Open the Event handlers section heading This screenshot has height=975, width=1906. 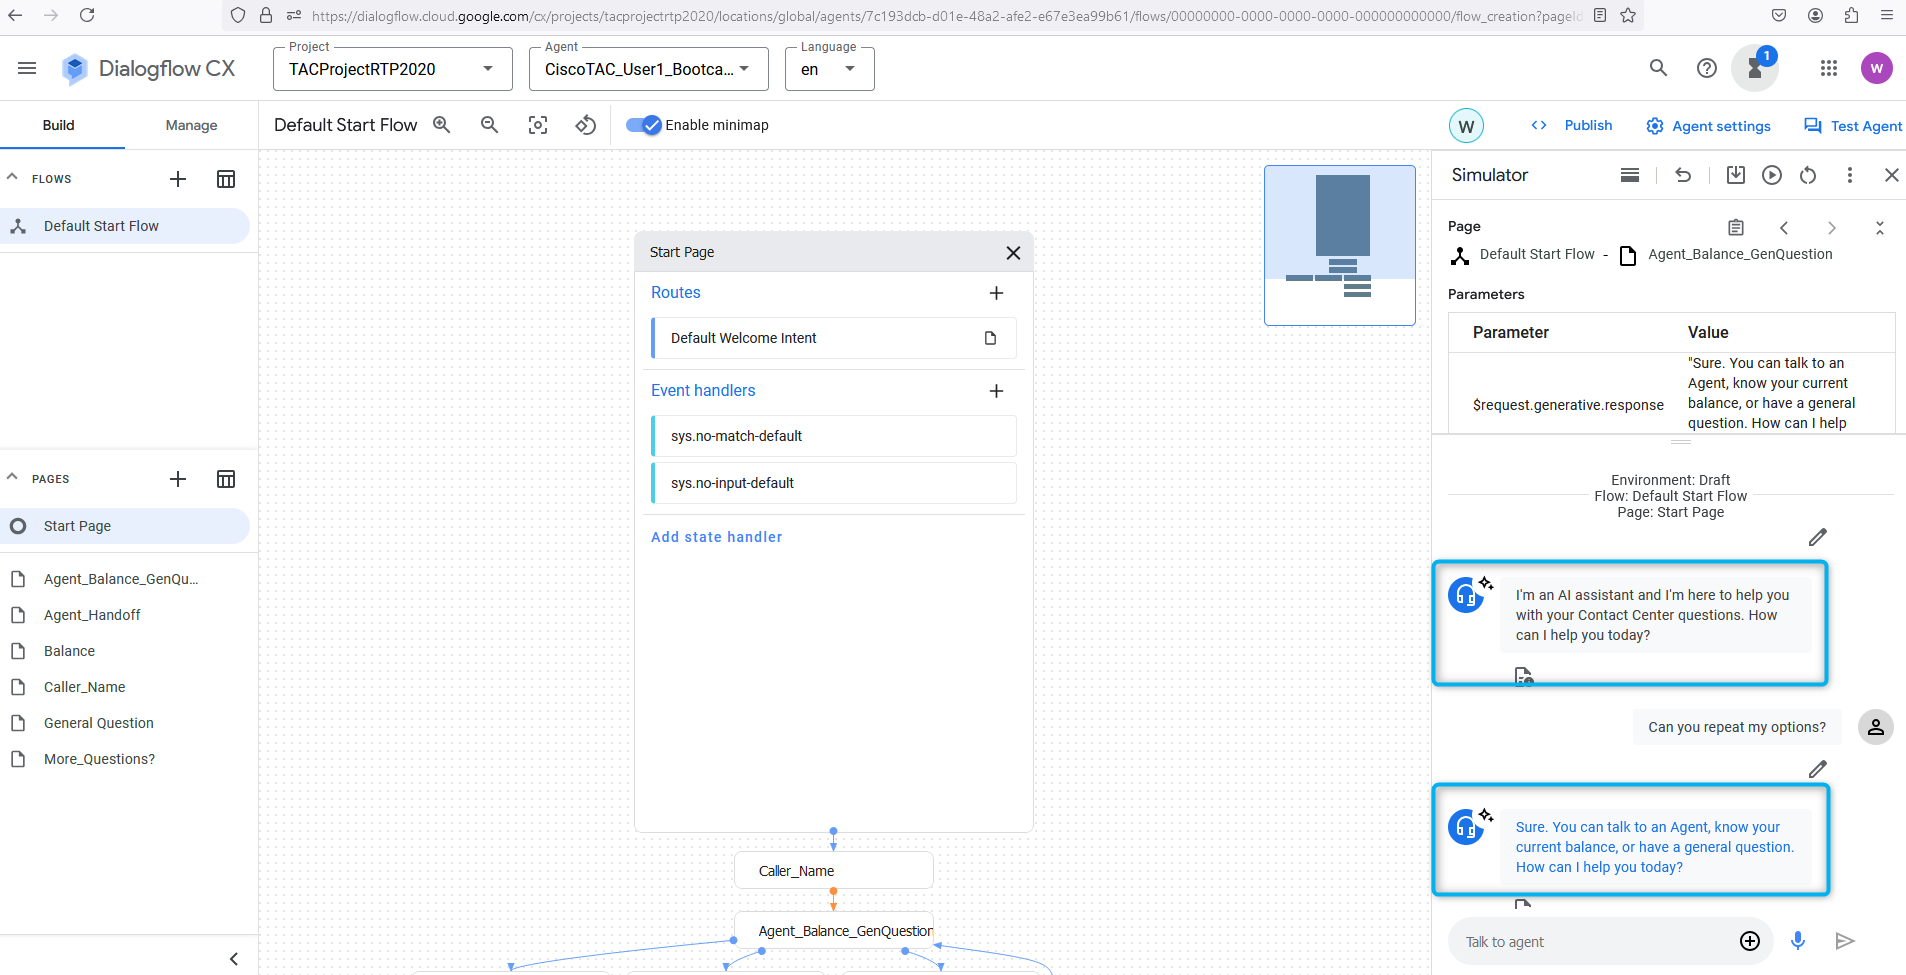coord(703,391)
